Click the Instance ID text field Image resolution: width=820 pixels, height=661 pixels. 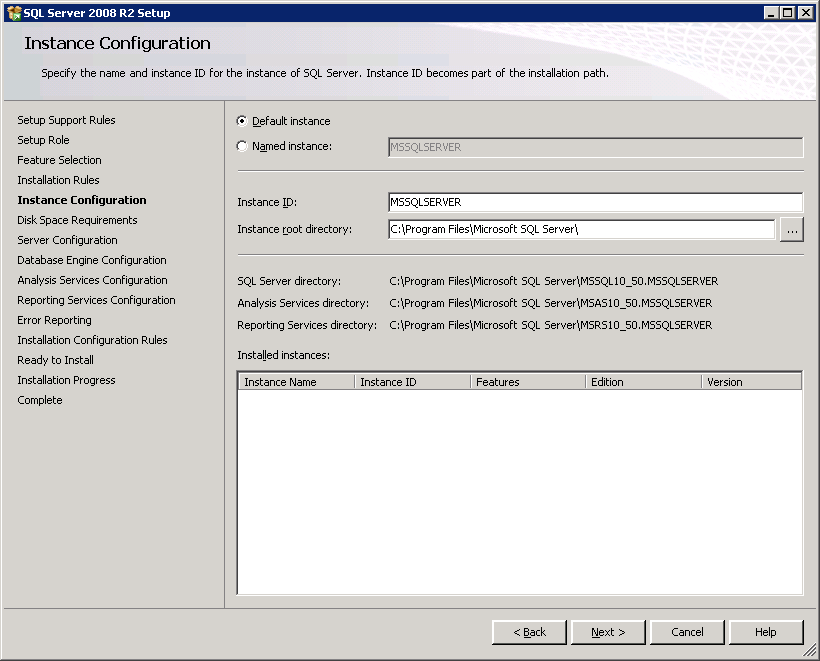pyautogui.click(x=595, y=202)
